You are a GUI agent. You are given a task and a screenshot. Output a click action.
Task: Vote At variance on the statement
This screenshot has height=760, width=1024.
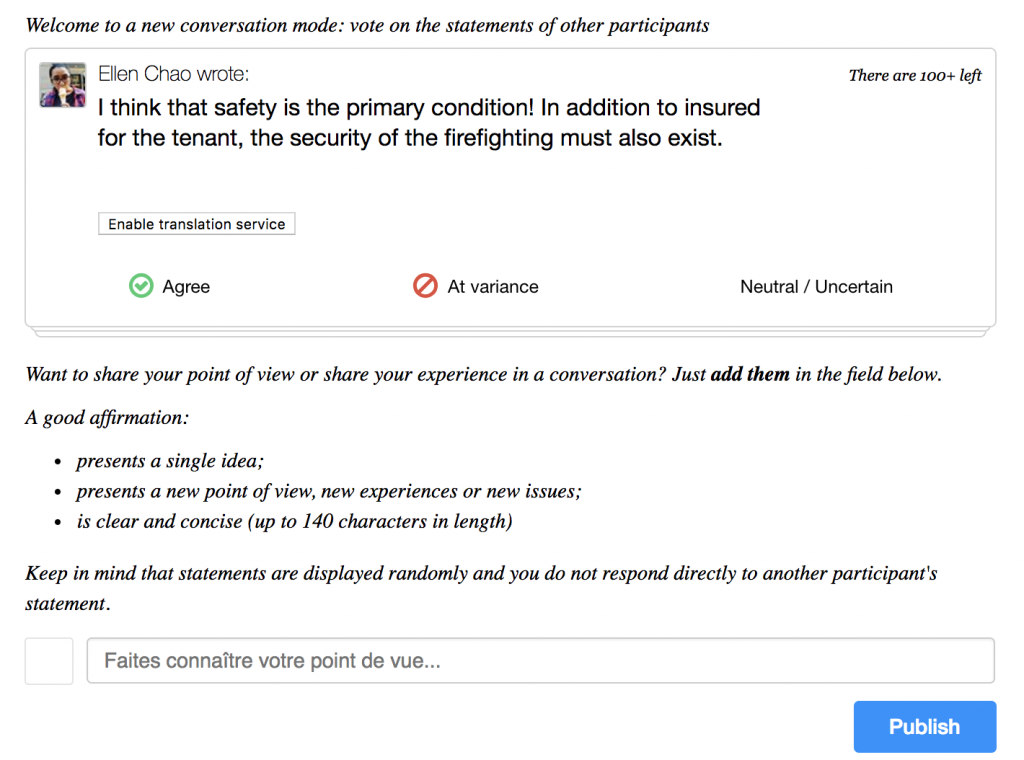(x=492, y=287)
